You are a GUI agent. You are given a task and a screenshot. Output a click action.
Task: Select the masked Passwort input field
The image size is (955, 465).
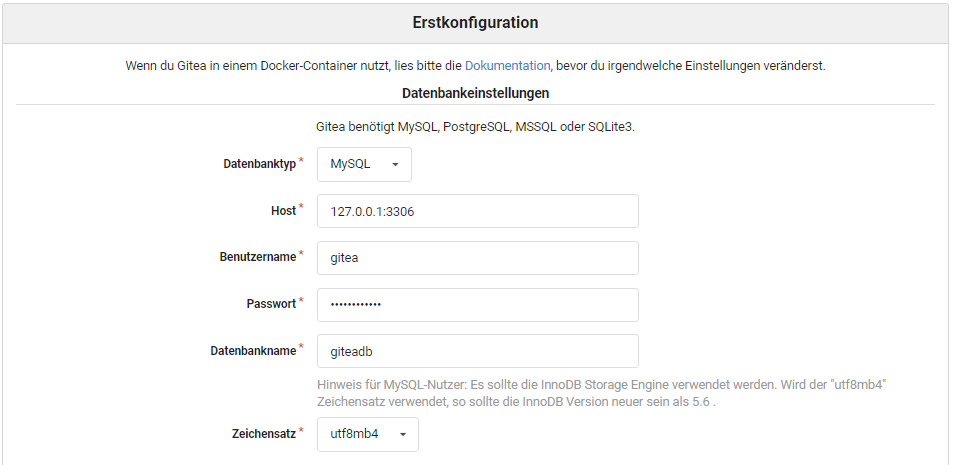pyautogui.click(x=477, y=305)
